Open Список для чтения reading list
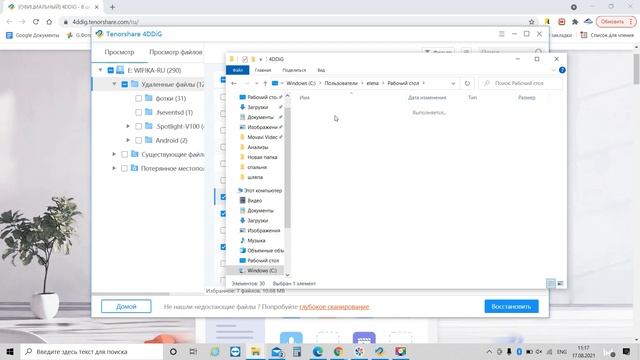Image resolution: width=640 pixels, height=360 pixels. [x=607, y=36]
